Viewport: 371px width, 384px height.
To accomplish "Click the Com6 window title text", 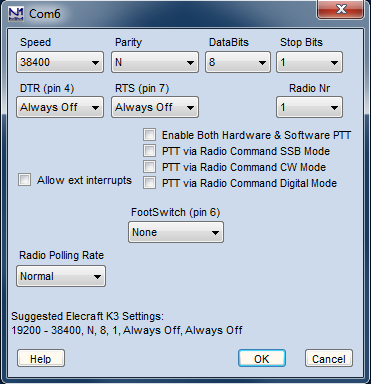I will pos(45,14).
